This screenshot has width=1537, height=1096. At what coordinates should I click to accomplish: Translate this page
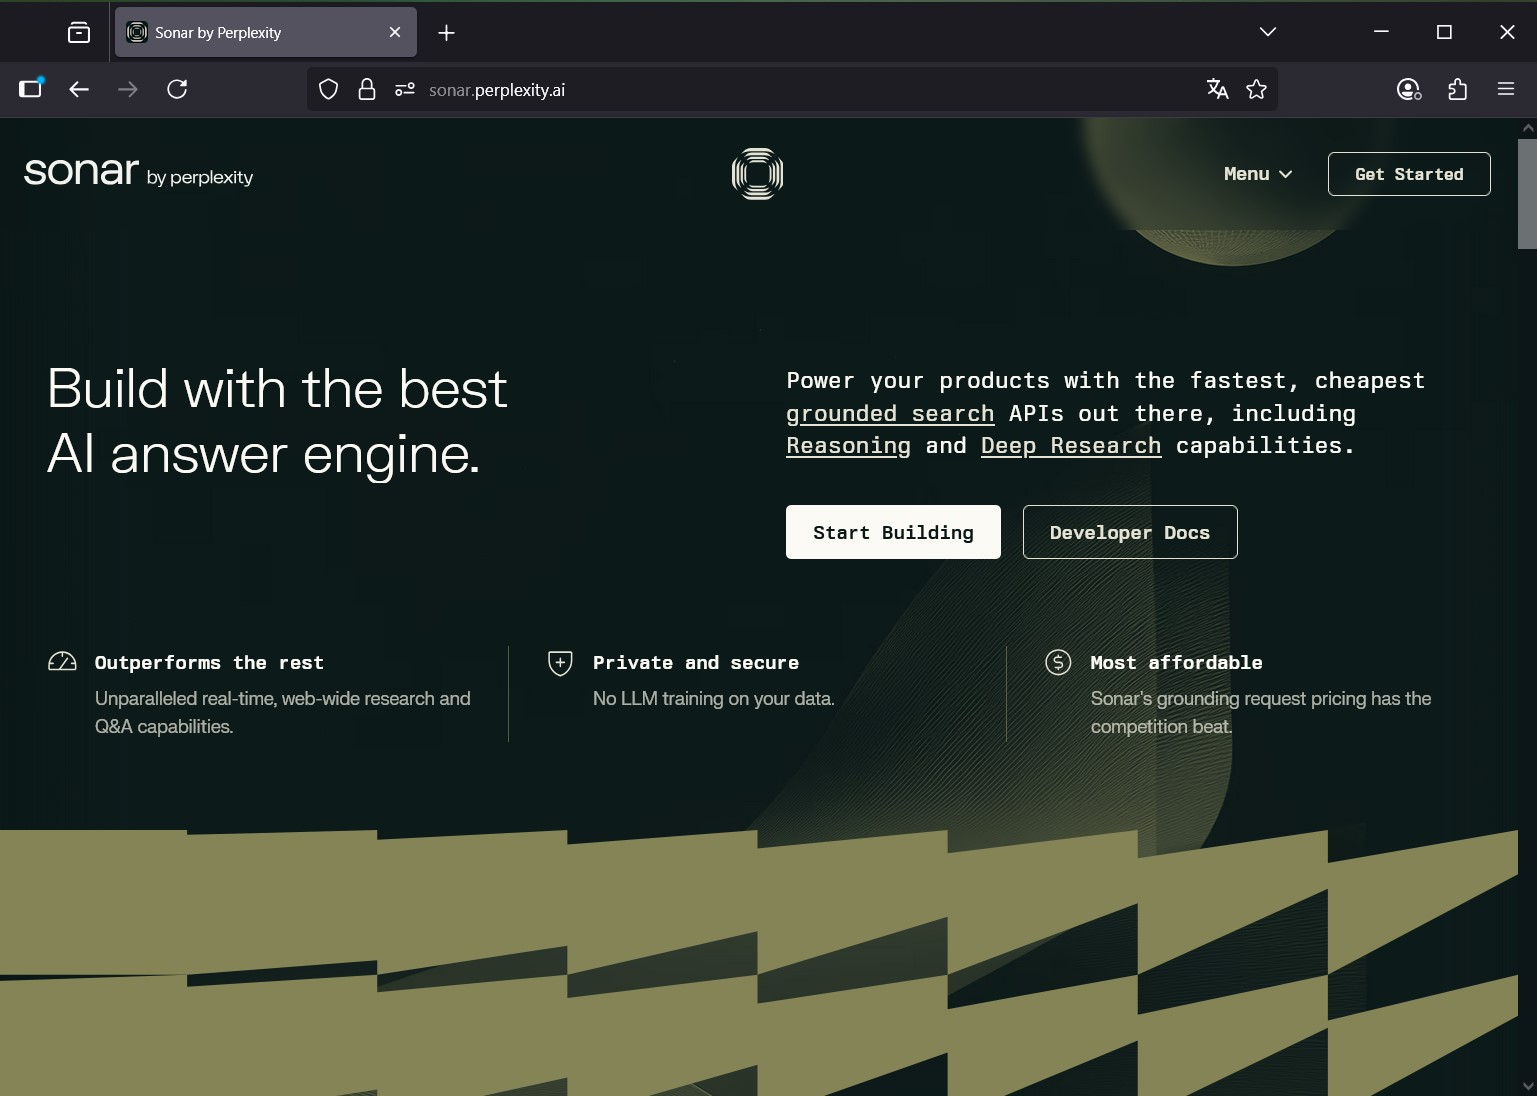pyautogui.click(x=1217, y=89)
